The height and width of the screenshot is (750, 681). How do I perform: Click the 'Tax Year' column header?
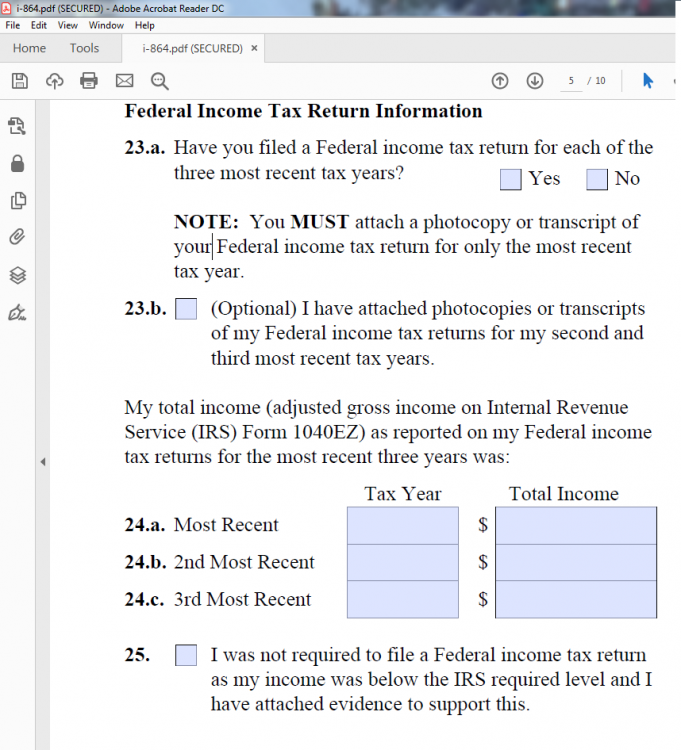403,494
